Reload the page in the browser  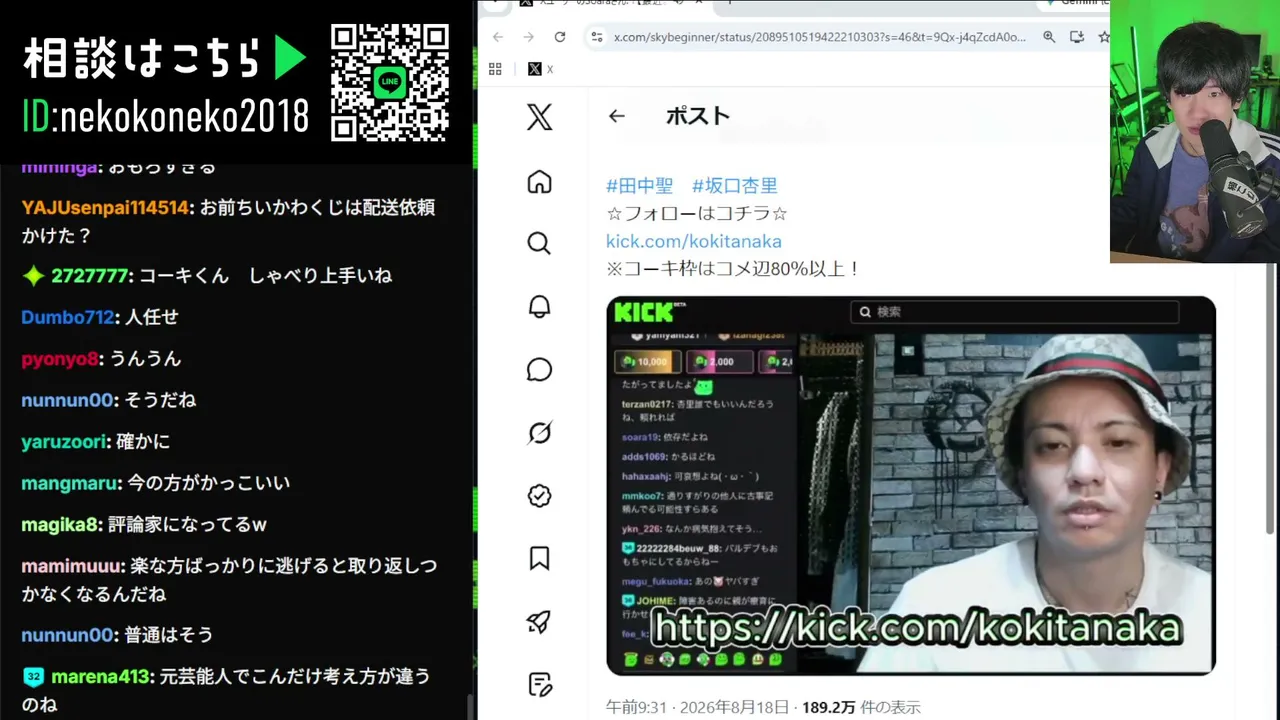click(560, 37)
